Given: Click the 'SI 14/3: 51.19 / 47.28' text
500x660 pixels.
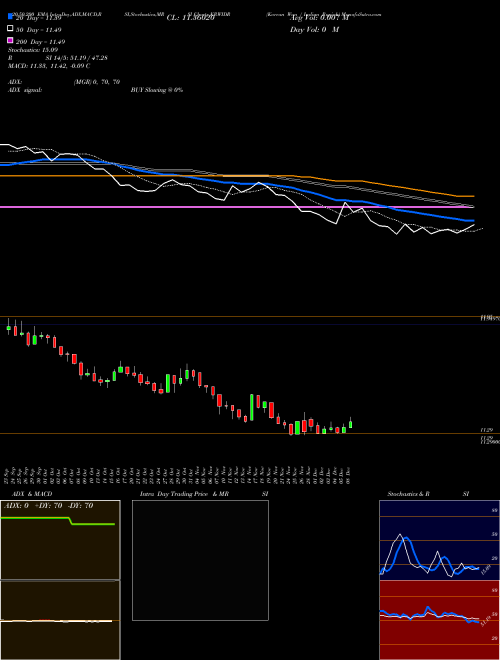Looking at the screenshot, I should point(77,58).
